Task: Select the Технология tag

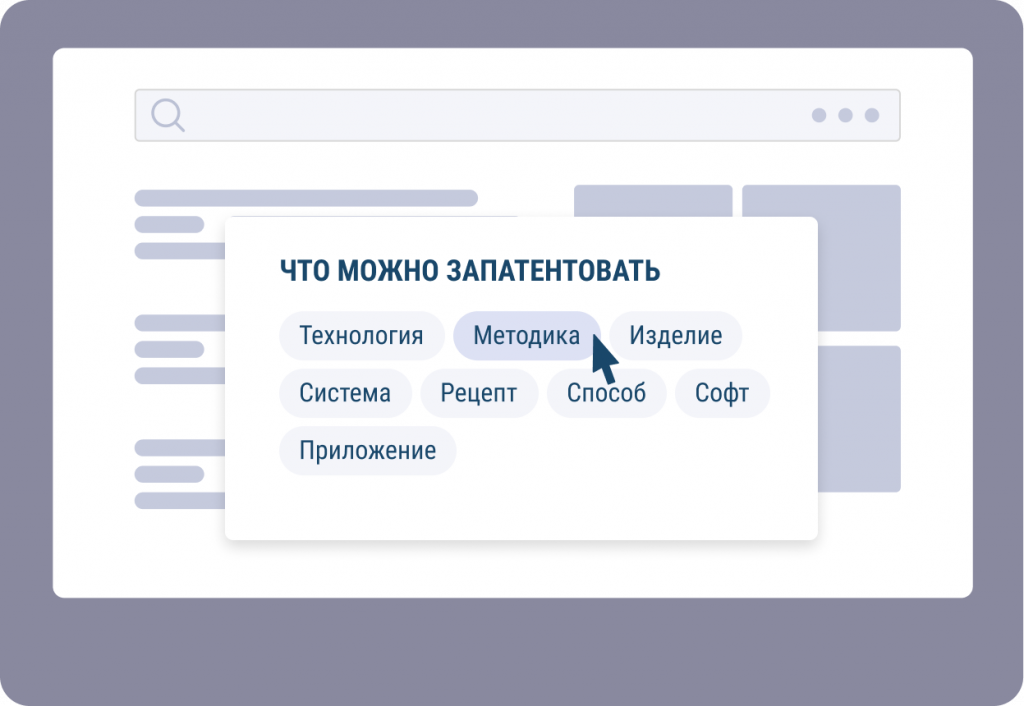Action: click(x=361, y=336)
